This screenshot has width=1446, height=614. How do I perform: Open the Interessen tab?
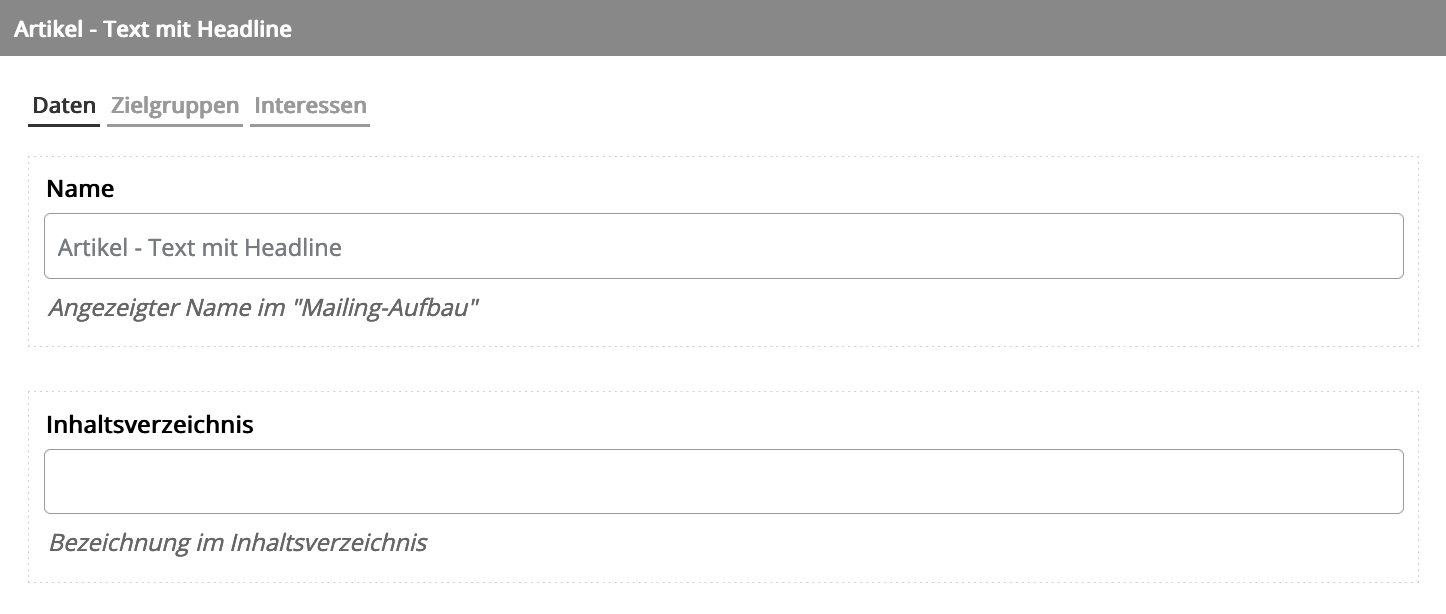coord(310,106)
